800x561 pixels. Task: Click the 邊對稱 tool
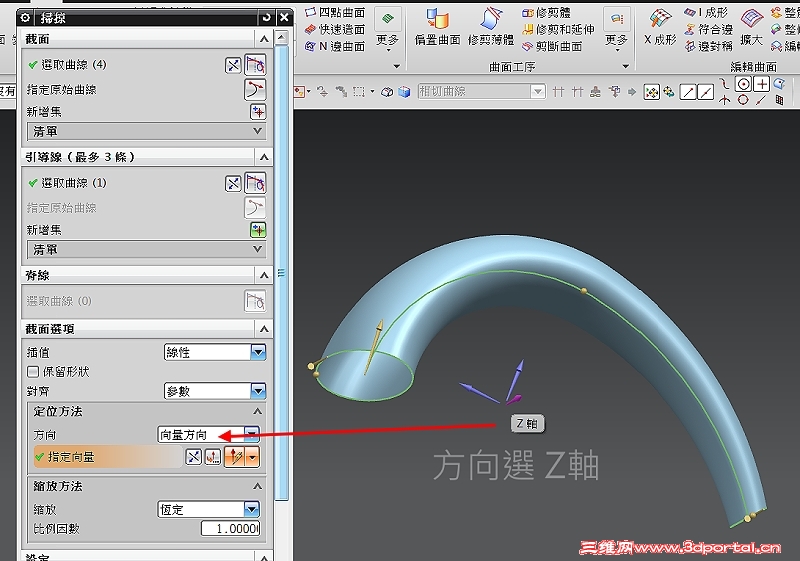(x=709, y=46)
